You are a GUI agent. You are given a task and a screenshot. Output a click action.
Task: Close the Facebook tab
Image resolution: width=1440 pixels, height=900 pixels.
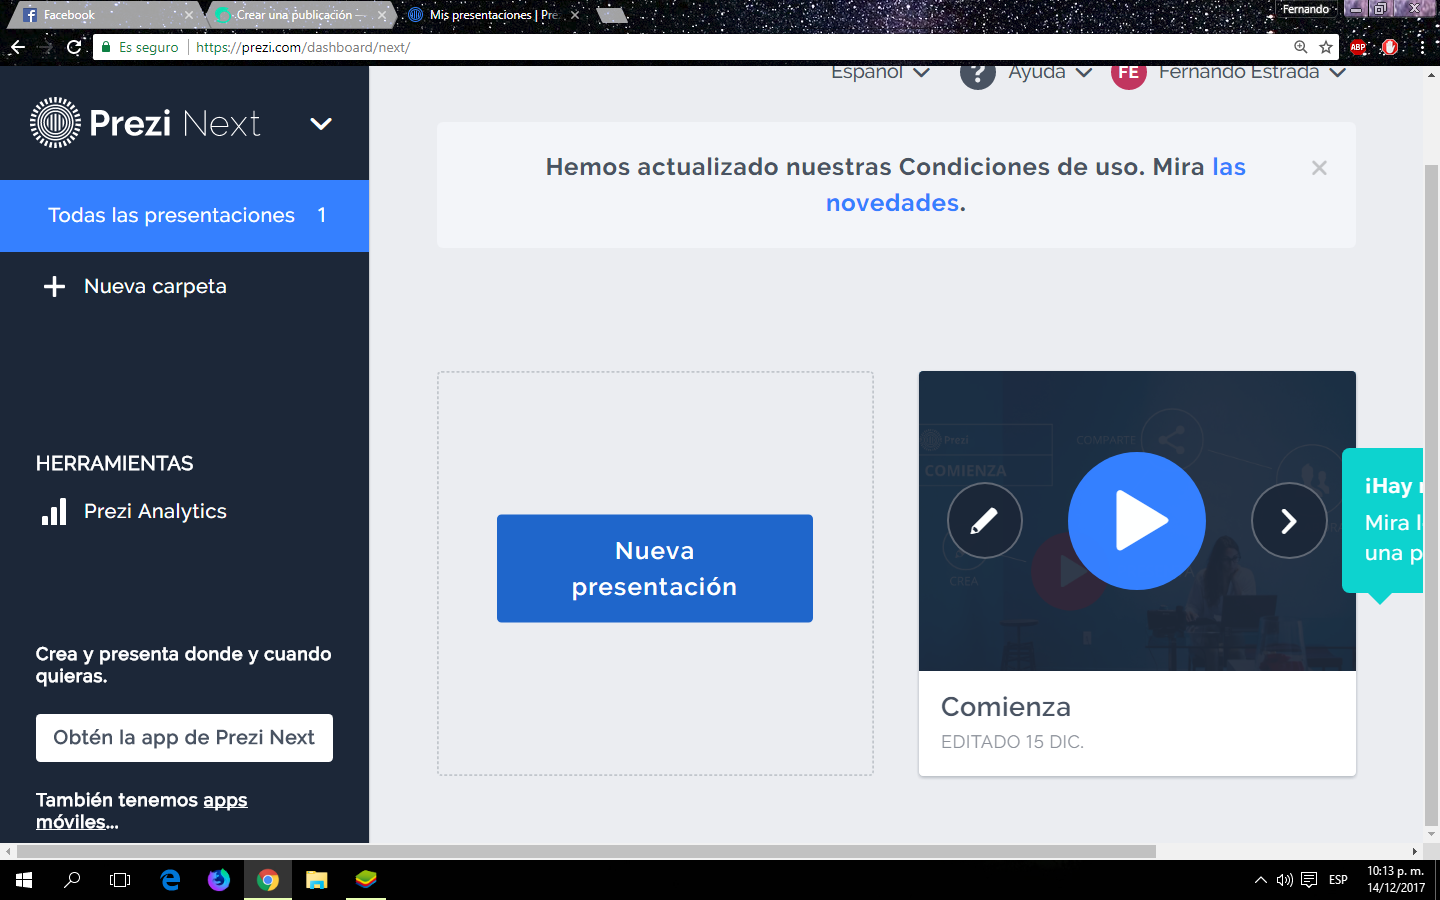point(188,15)
